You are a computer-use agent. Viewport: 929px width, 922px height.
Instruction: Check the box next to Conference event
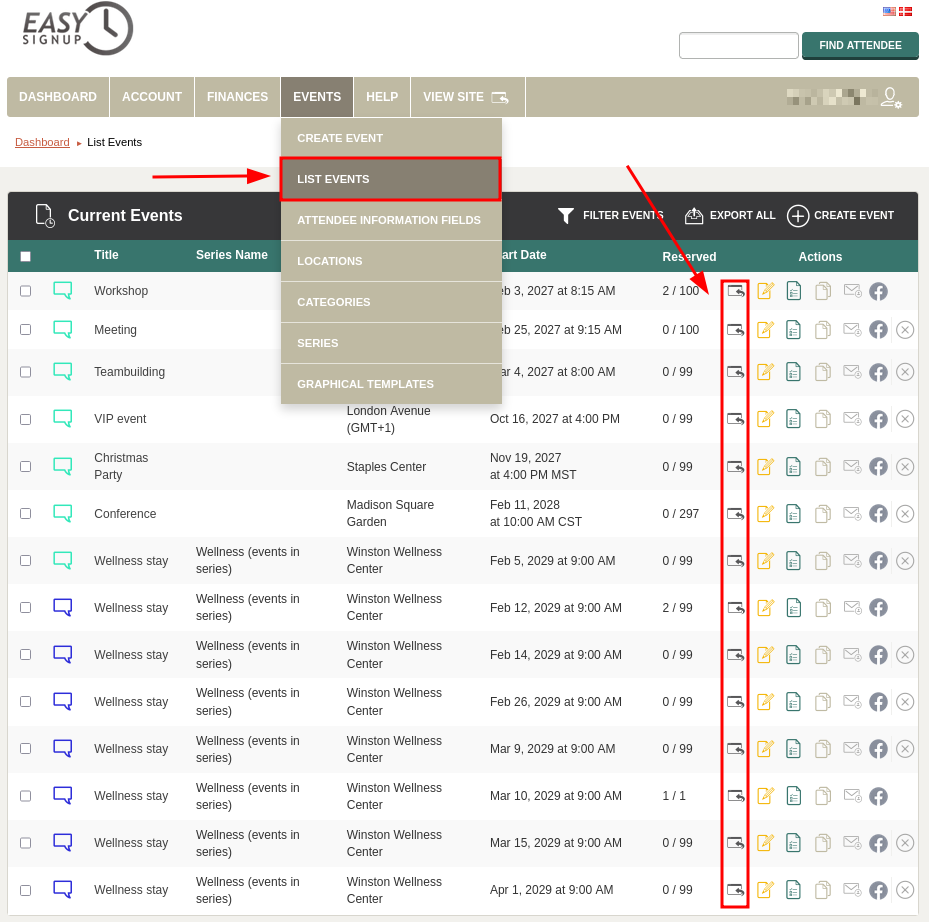(26, 514)
